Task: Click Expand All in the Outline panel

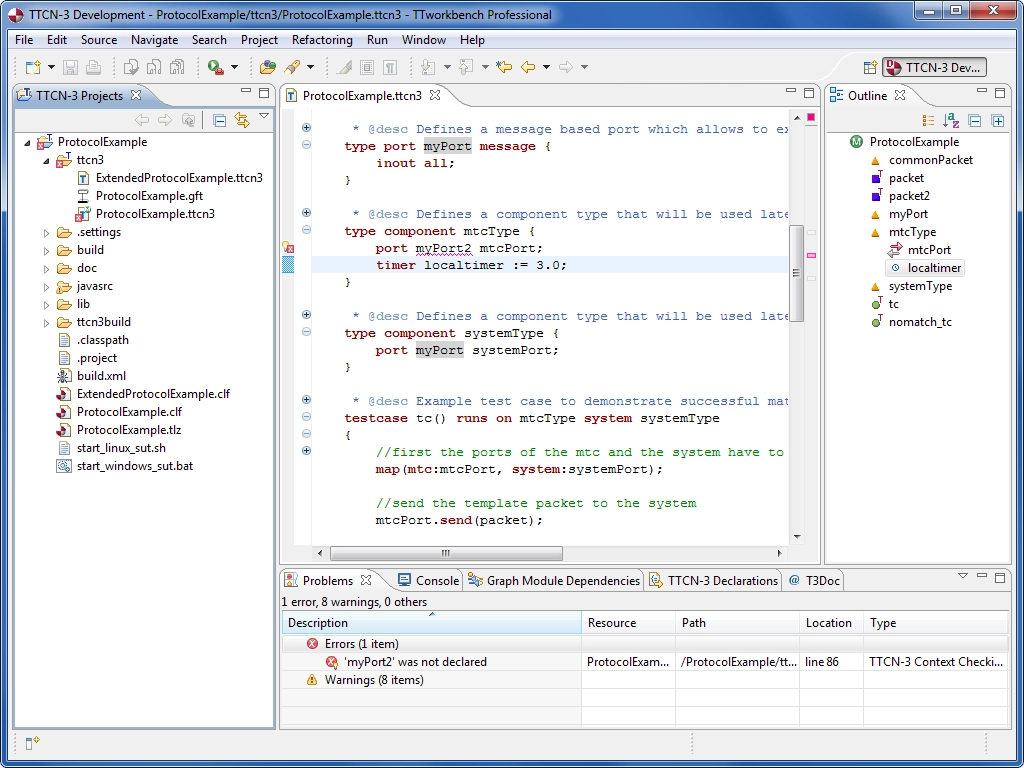Action: click(997, 120)
